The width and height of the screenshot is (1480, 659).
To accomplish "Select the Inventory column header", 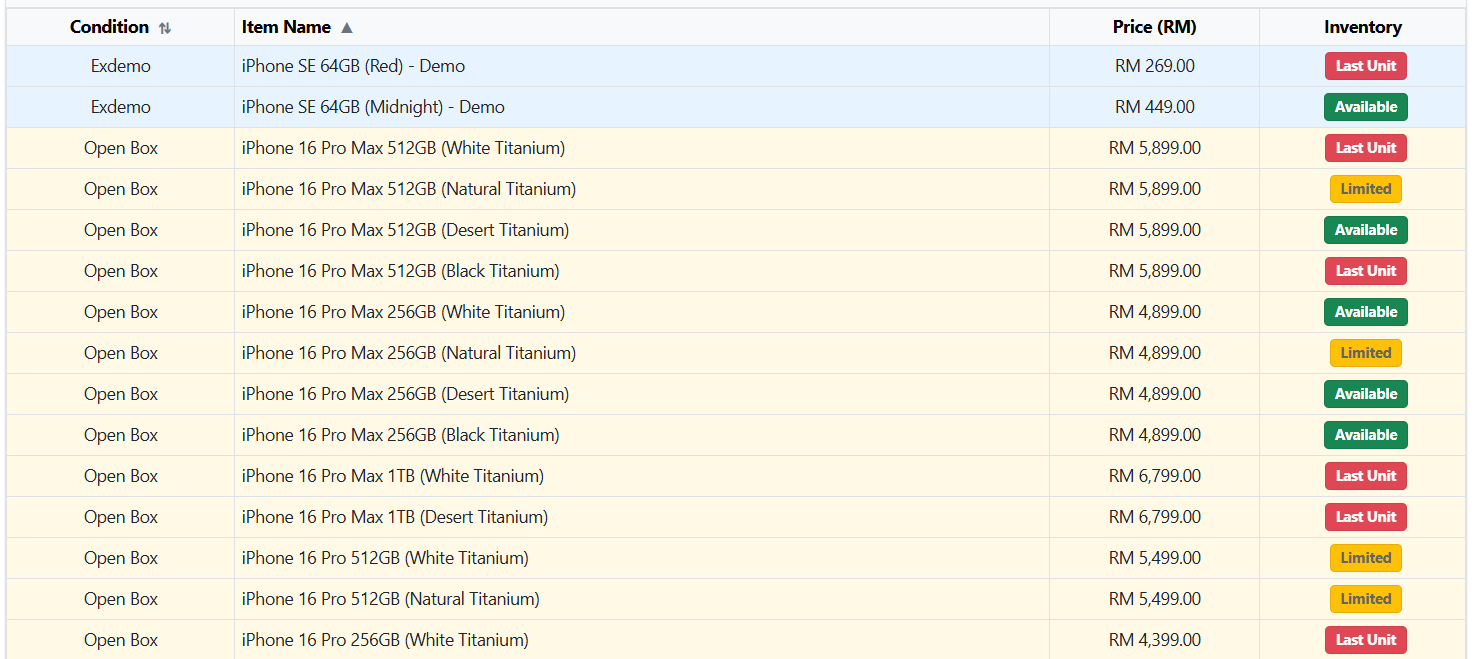I will (x=1362, y=27).
